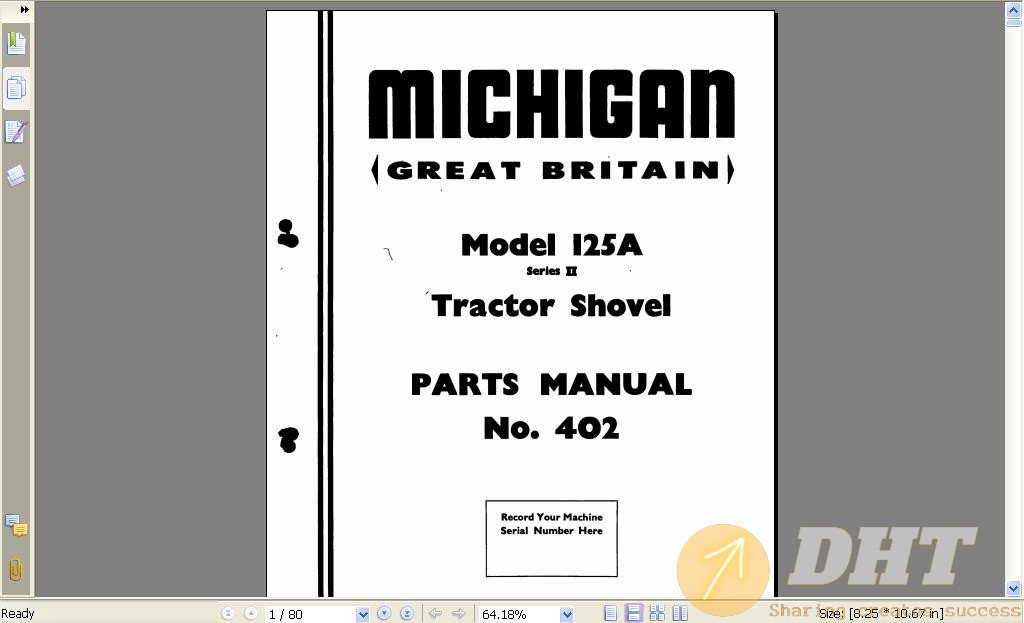Click the 'Record Your Machine Serial Number Here' box
The width and height of the screenshot is (1024, 623).
point(552,539)
